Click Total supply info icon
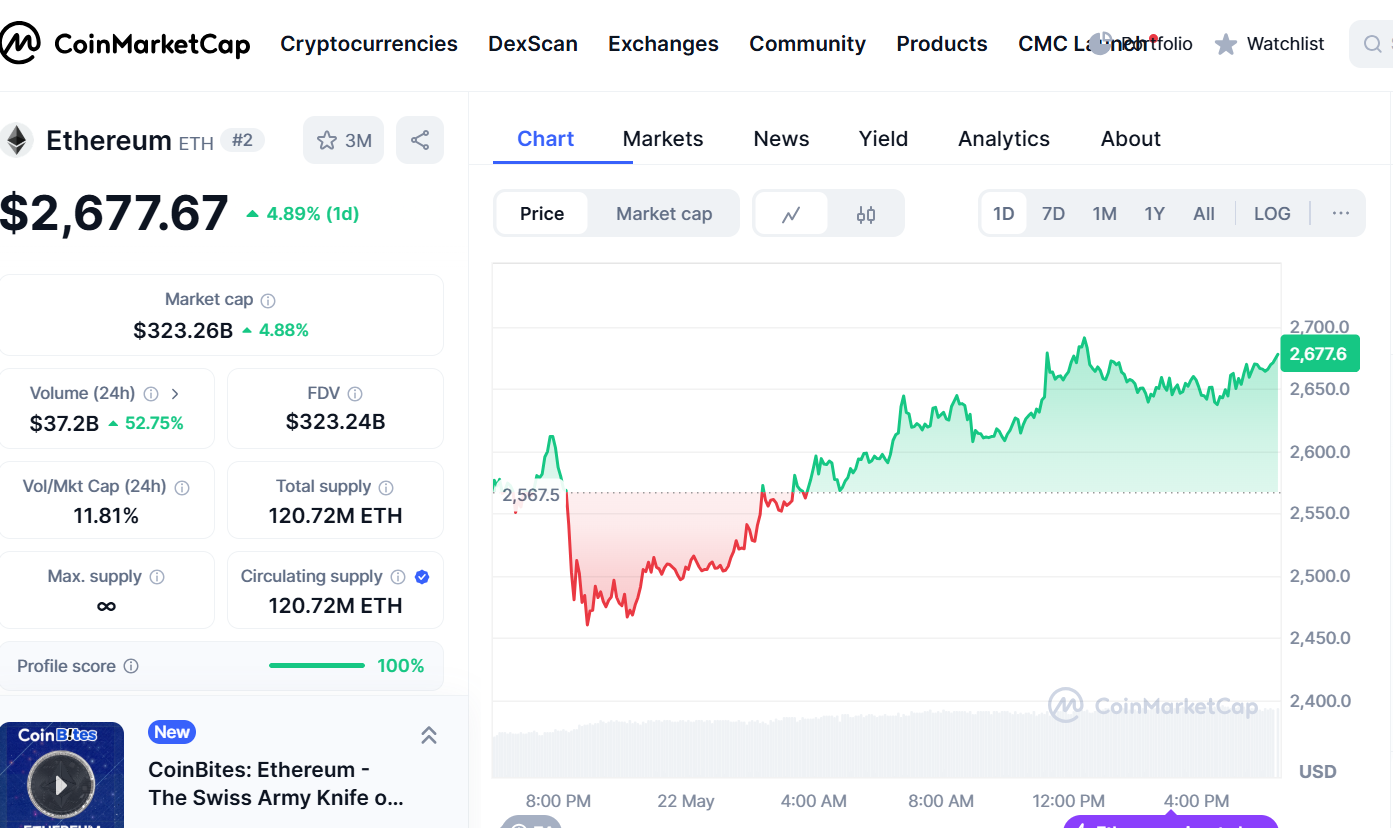This screenshot has width=1393, height=828. coord(386,488)
